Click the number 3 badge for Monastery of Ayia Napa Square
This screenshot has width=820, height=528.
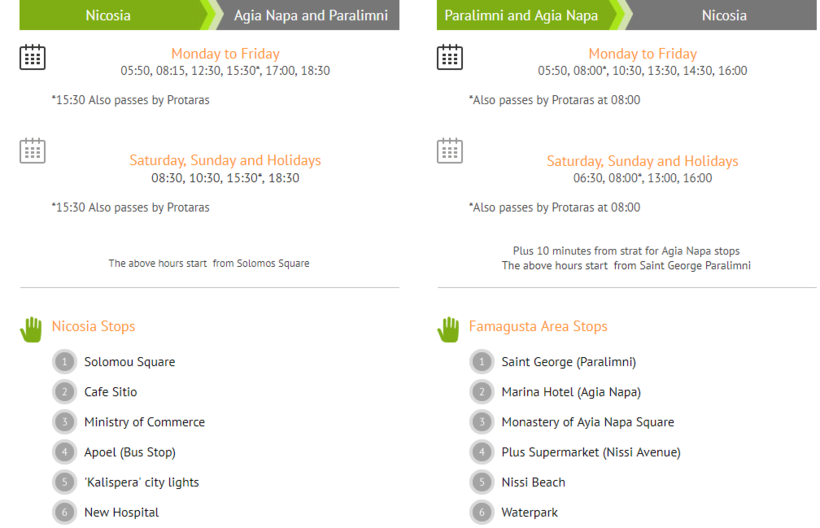pos(481,422)
